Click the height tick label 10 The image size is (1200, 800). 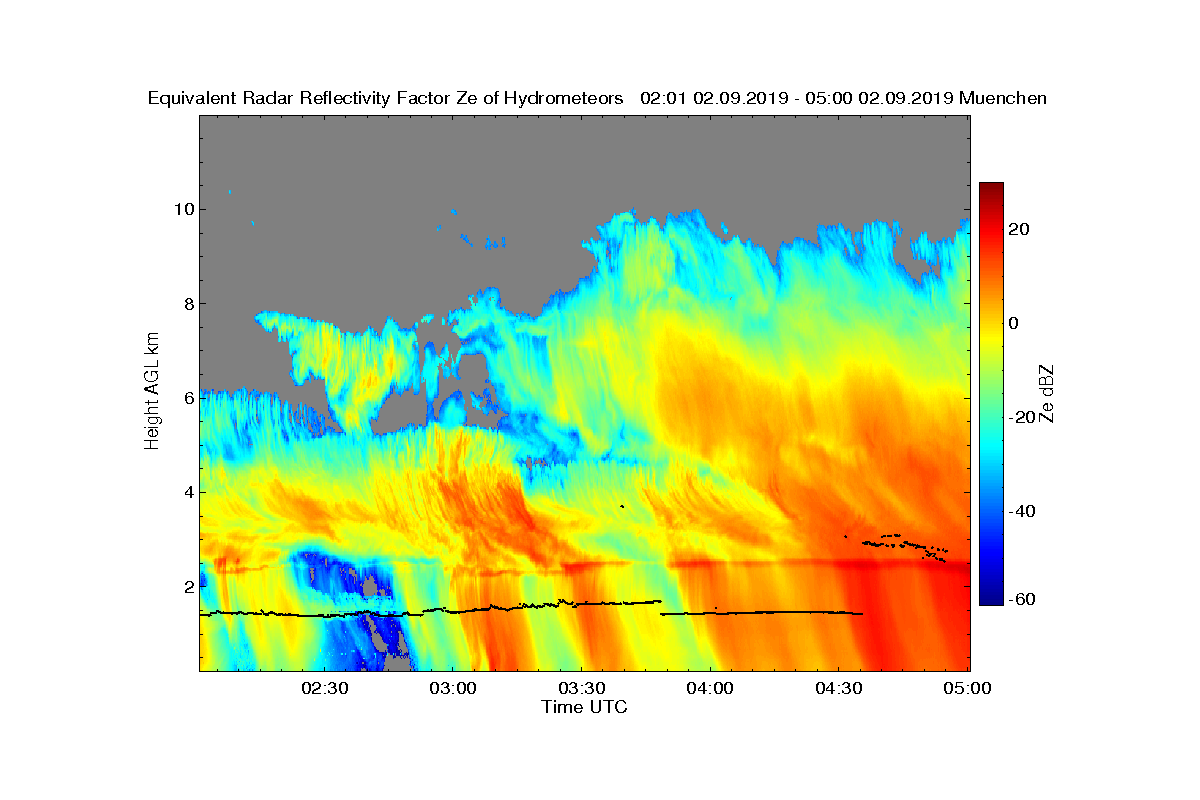click(x=183, y=209)
